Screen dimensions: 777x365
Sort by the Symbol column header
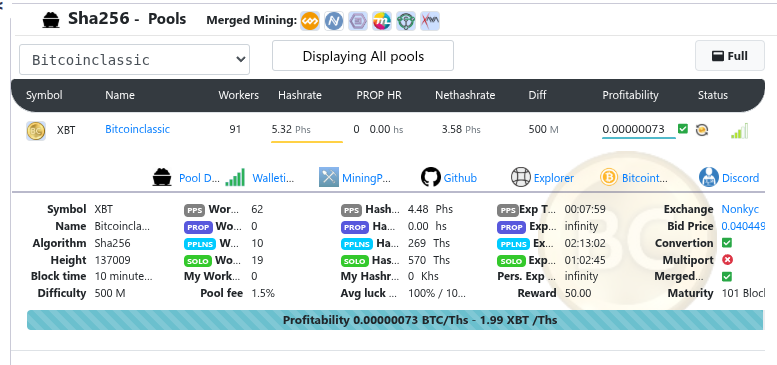(44, 95)
